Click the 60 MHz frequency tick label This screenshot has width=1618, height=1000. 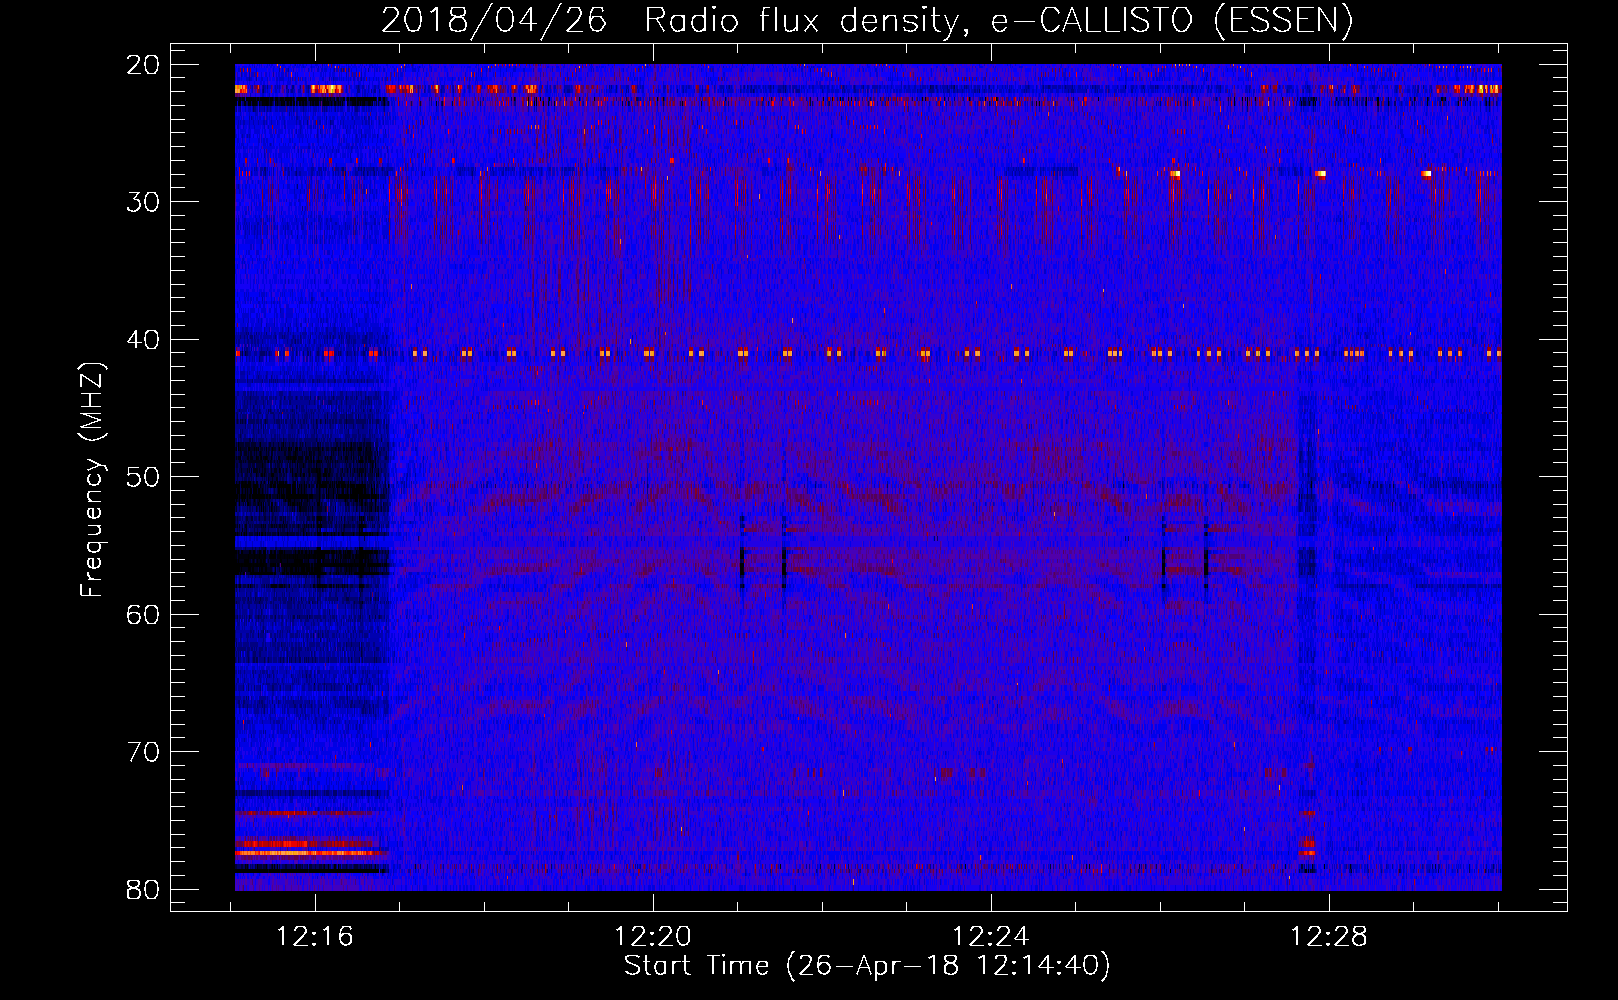[143, 614]
